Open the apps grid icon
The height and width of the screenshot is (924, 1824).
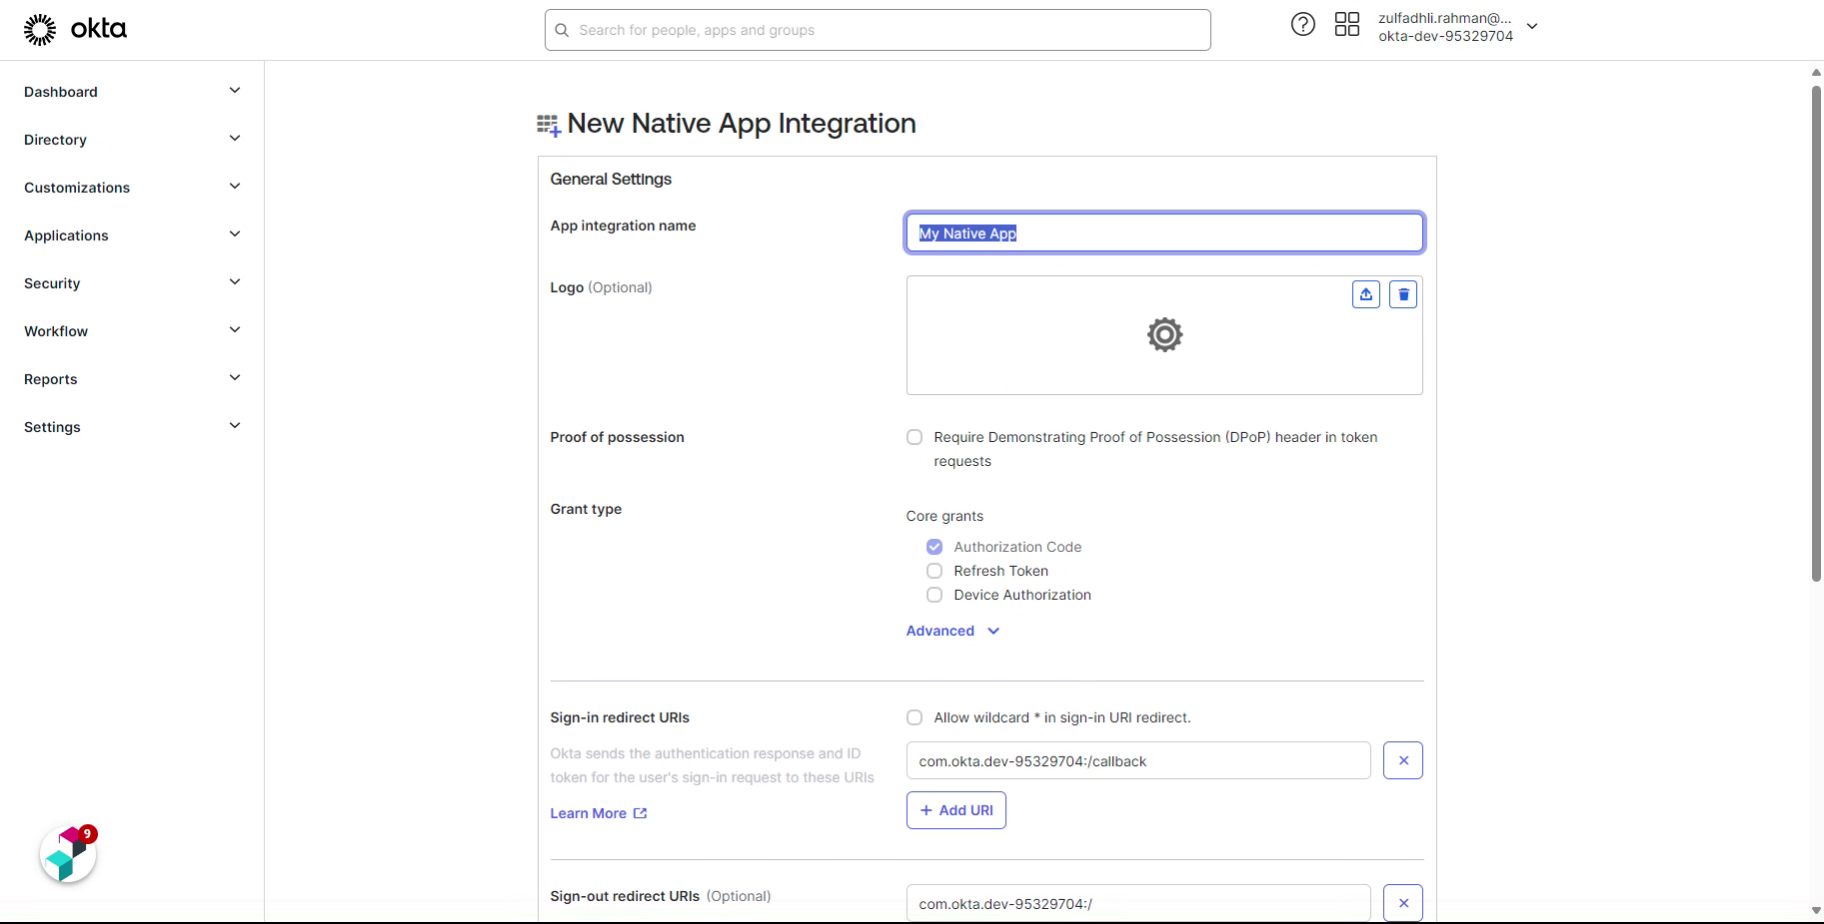click(1347, 25)
